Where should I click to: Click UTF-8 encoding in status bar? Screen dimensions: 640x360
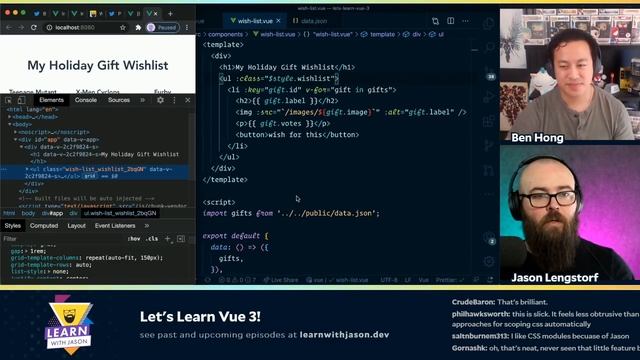click(x=389, y=280)
